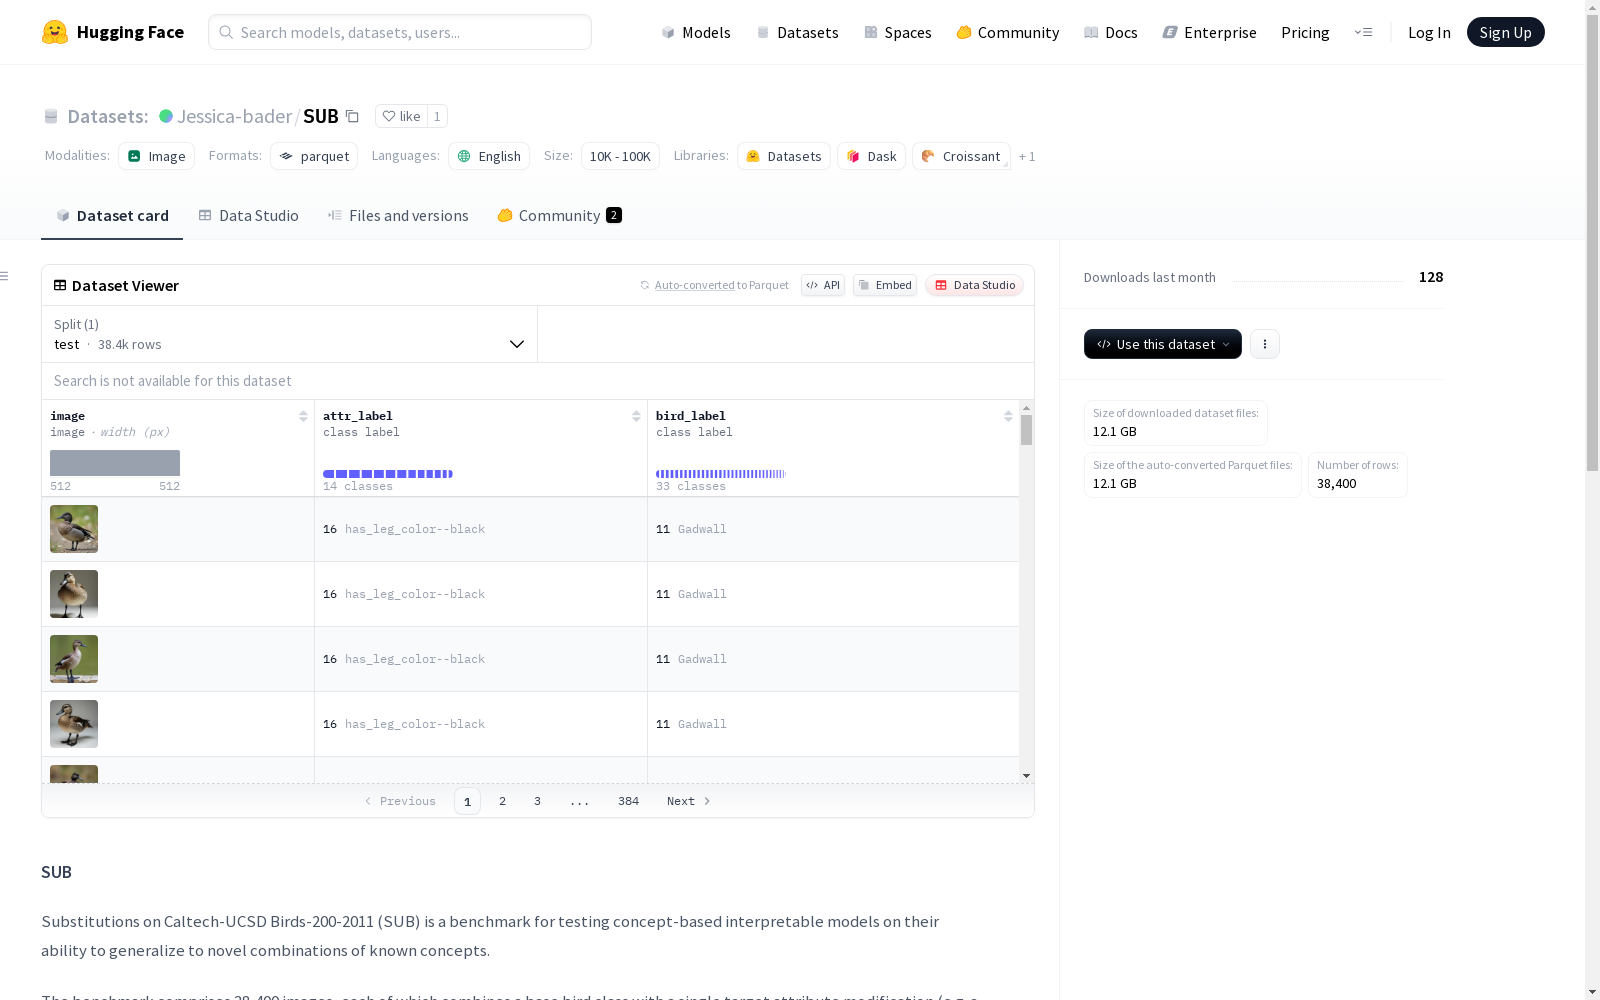
Task: Open the left-edge table of contents icon
Action: [x=5, y=276]
